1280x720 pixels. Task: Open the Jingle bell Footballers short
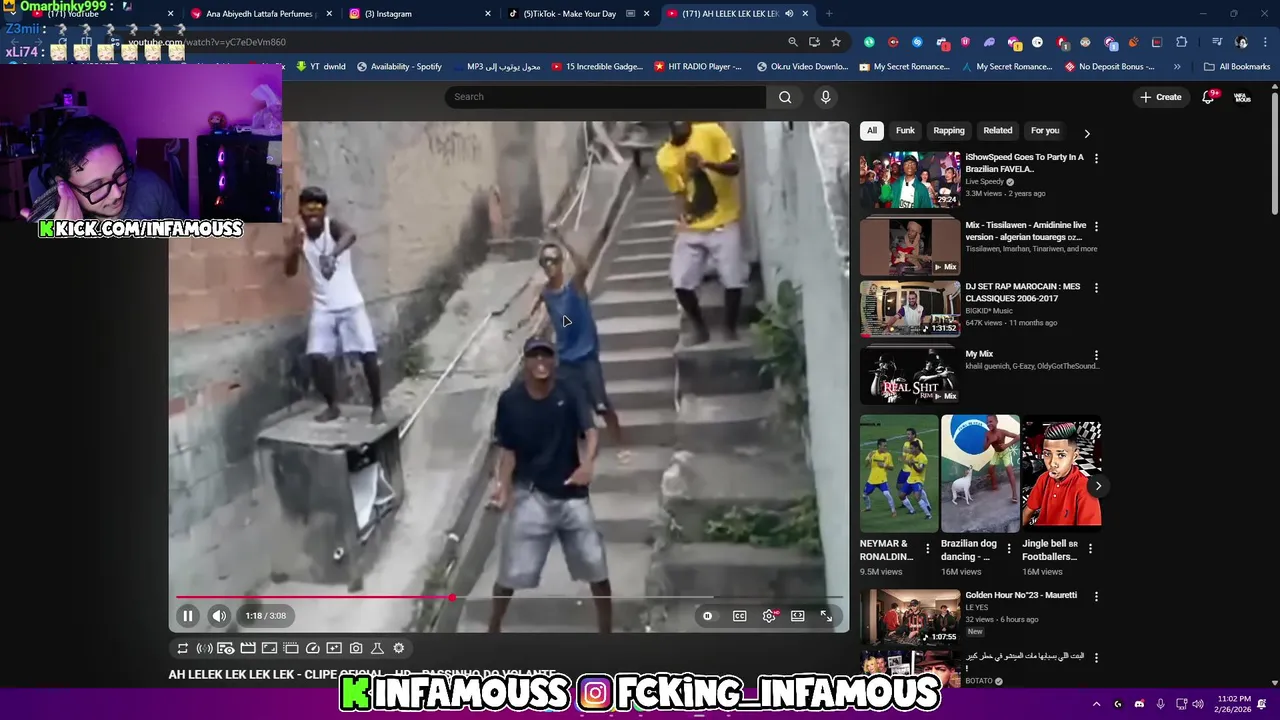tap(1061, 474)
